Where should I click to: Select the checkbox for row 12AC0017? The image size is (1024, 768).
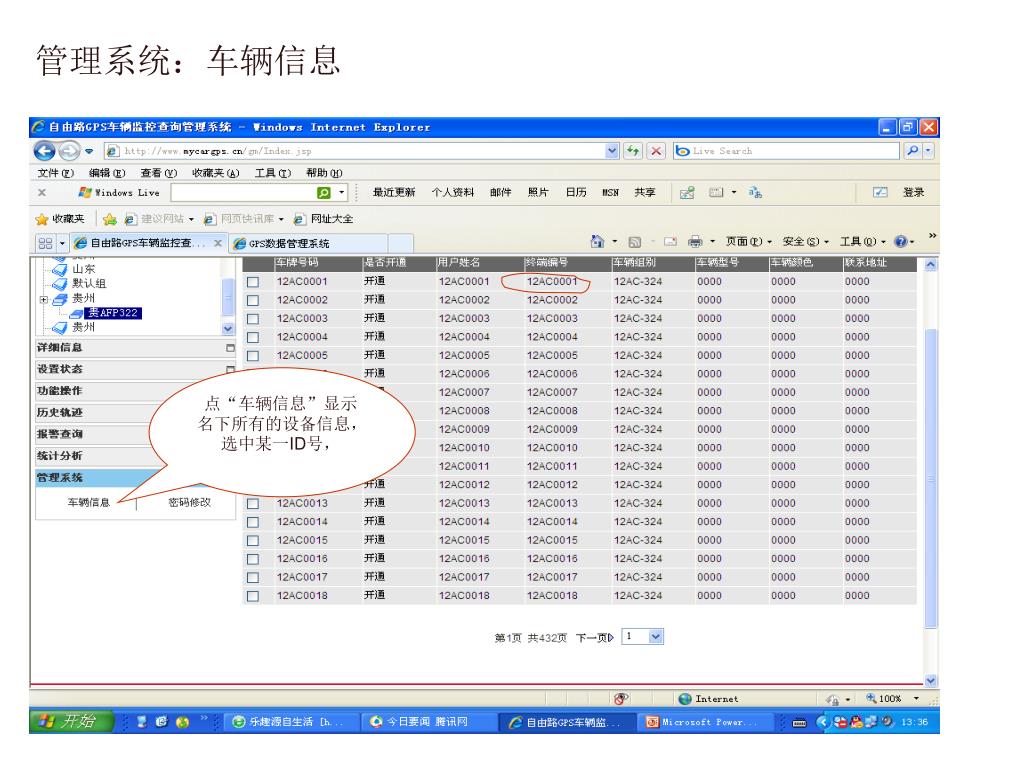tap(253, 578)
